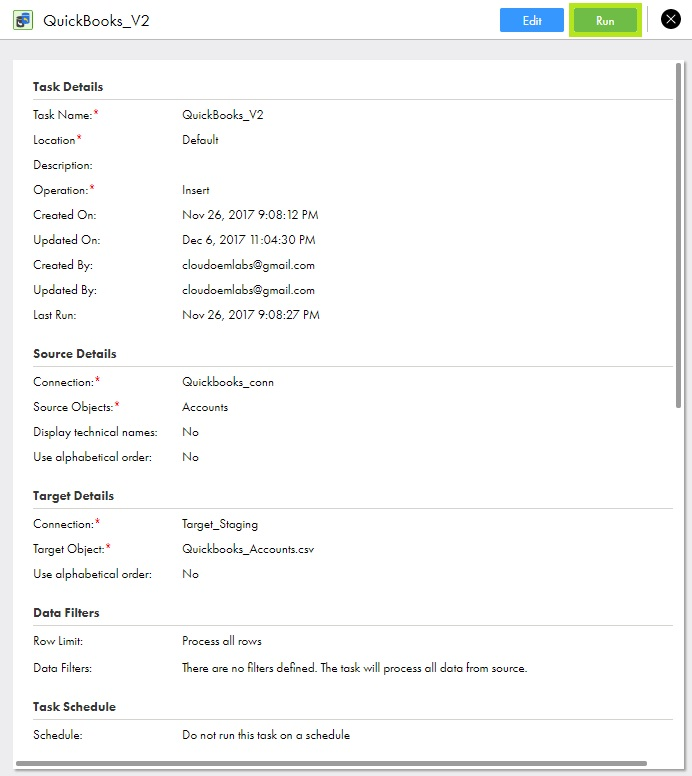Click the vertical scrollbar on the right
Image resolution: width=692 pixels, height=776 pixels.
click(678, 235)
